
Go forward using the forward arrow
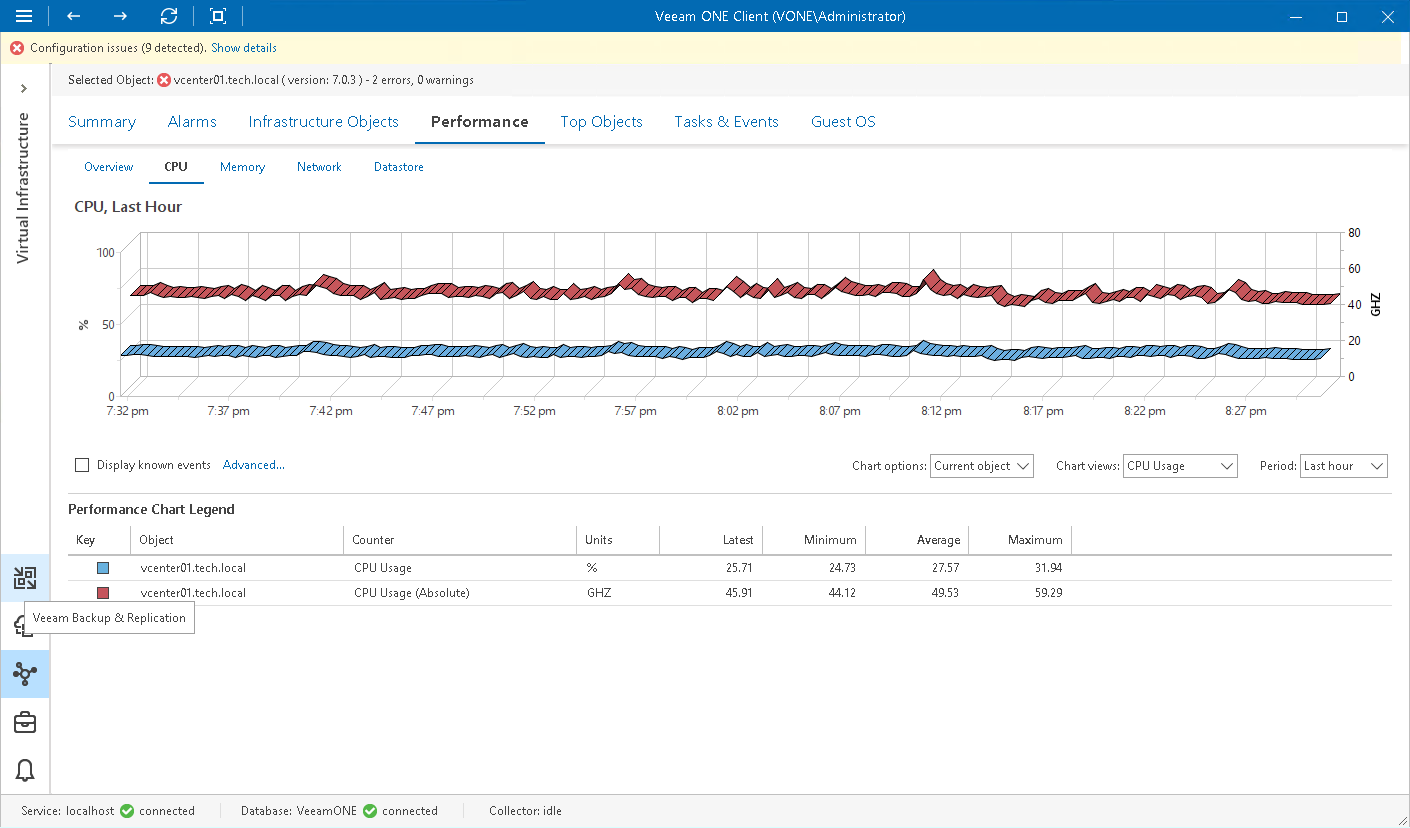120,16
